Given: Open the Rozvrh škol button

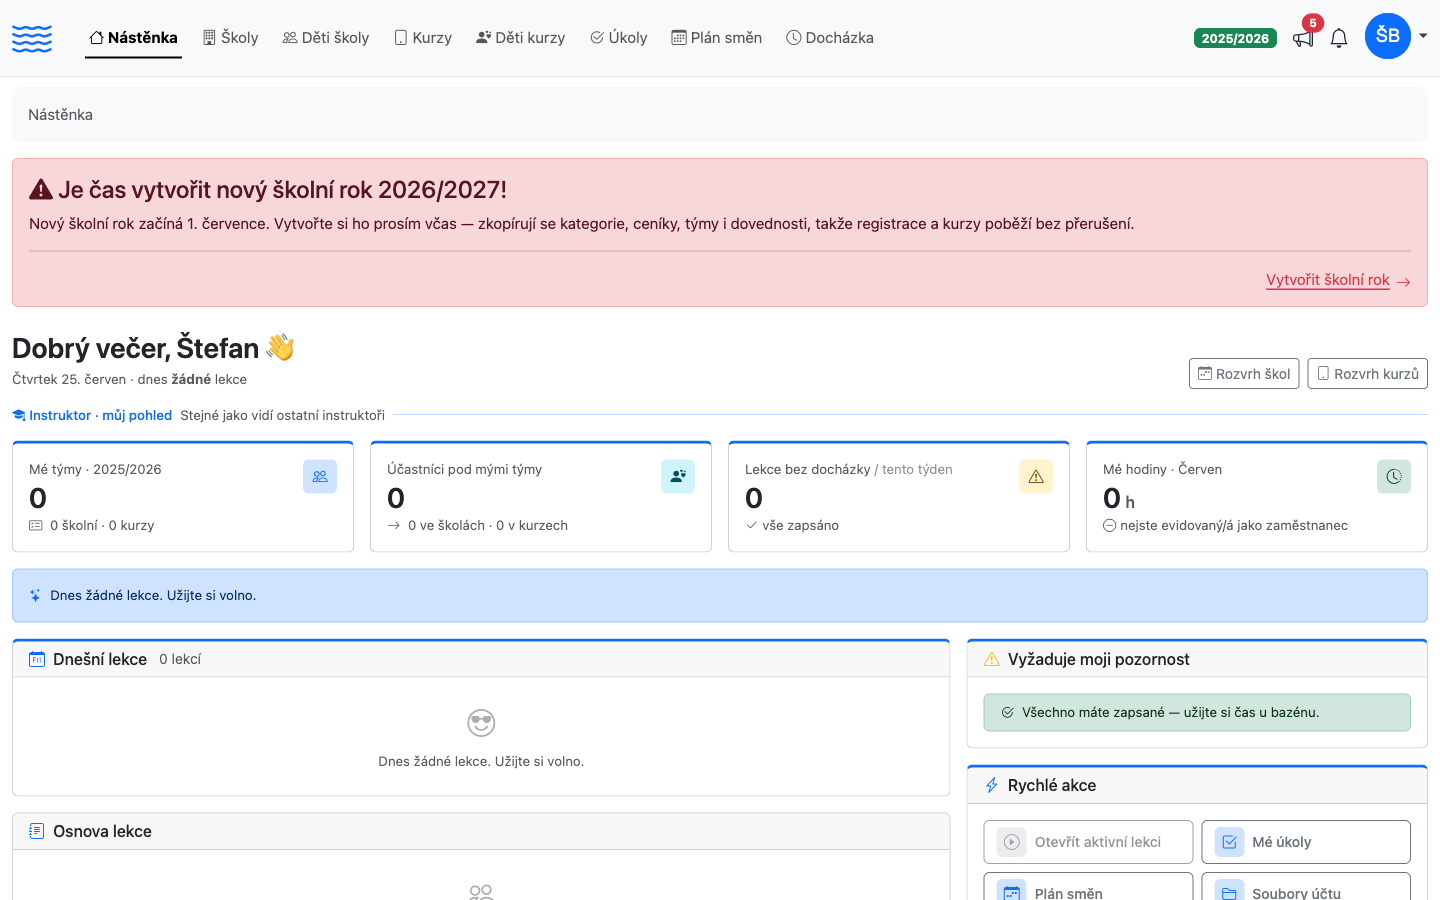Looking at the screenshot, I should coord(1244,373).
